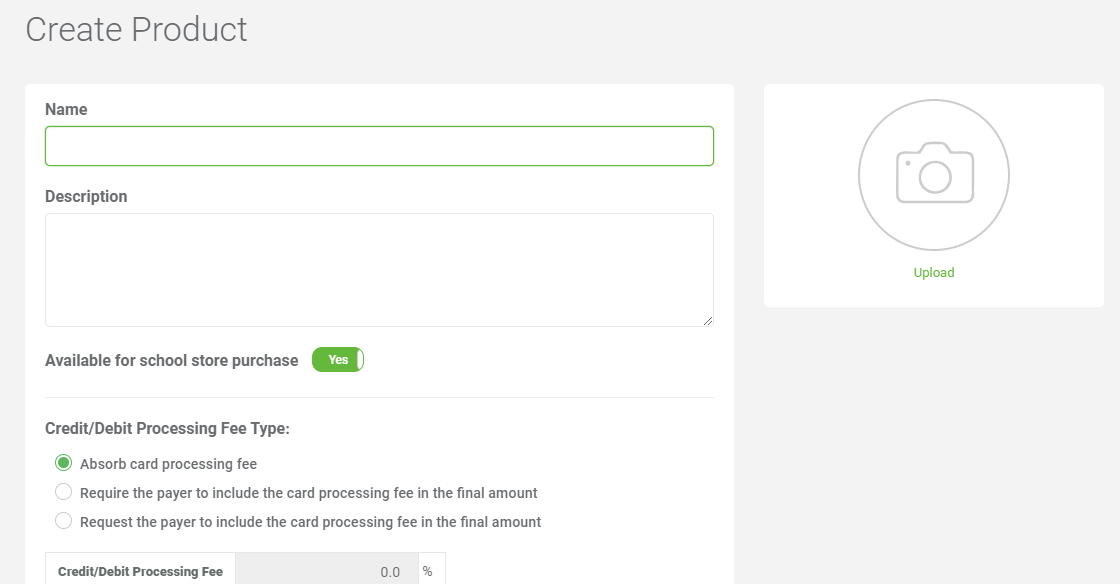Screen dimensions: 1120x584
Task: Click the Credit/Debit Processing Fee label box
Action: click(140, 571)
